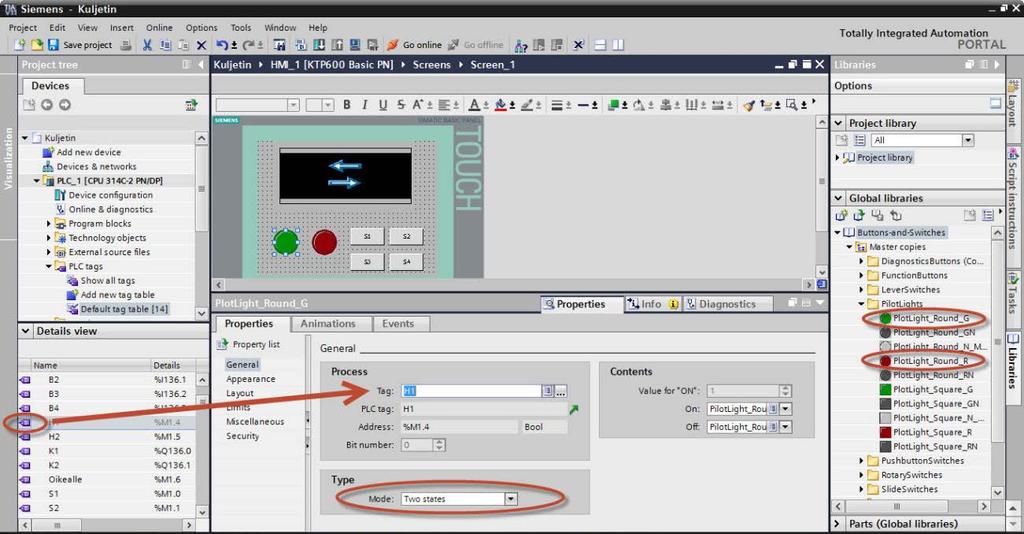The height and width of the screenshot is (534, 1024).
Task: Toggle Strikethrough text formatting
Action: (x=400, y=104)
